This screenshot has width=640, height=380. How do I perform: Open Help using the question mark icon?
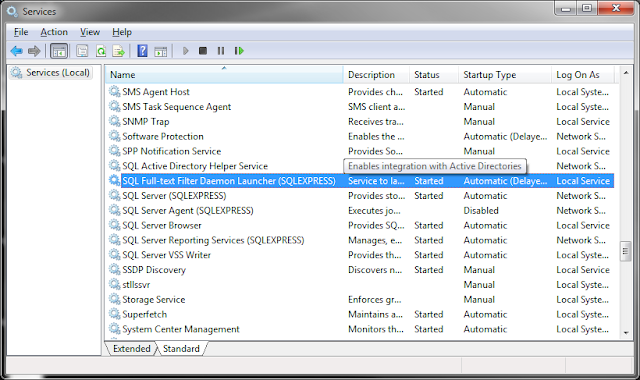[x=142, y=51]
